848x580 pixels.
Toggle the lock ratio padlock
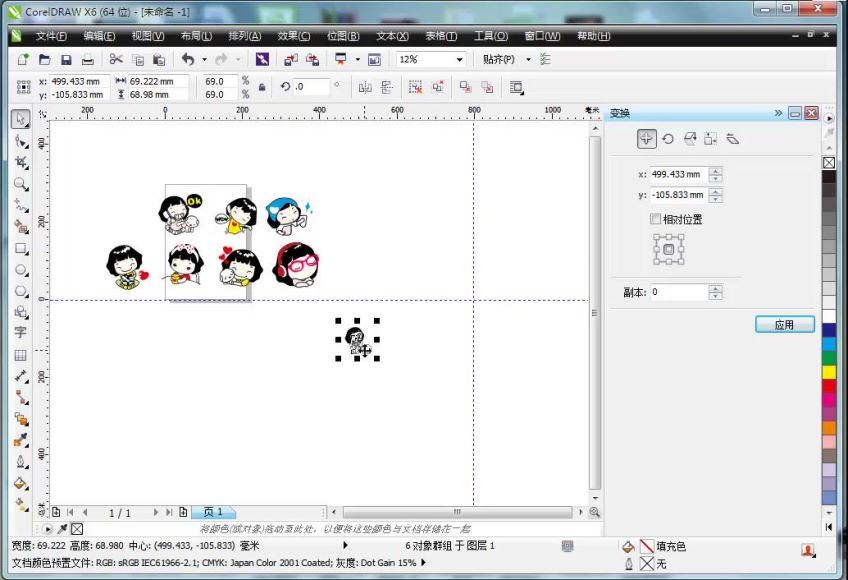[262, 87]
